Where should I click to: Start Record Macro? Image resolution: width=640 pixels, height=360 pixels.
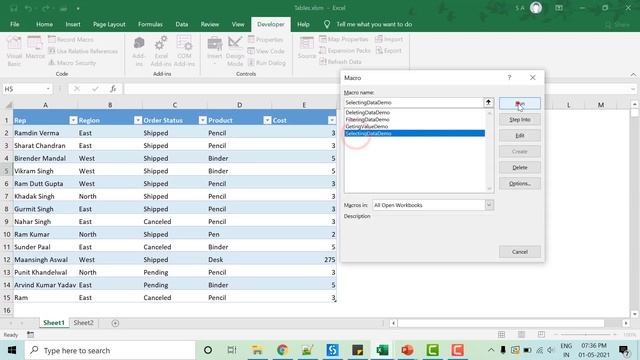(71, 40)
